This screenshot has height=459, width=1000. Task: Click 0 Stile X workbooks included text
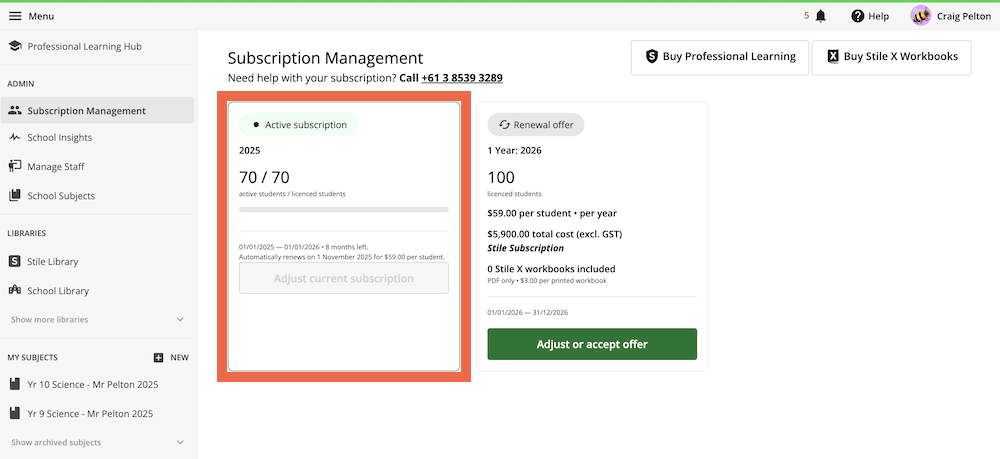551,269
